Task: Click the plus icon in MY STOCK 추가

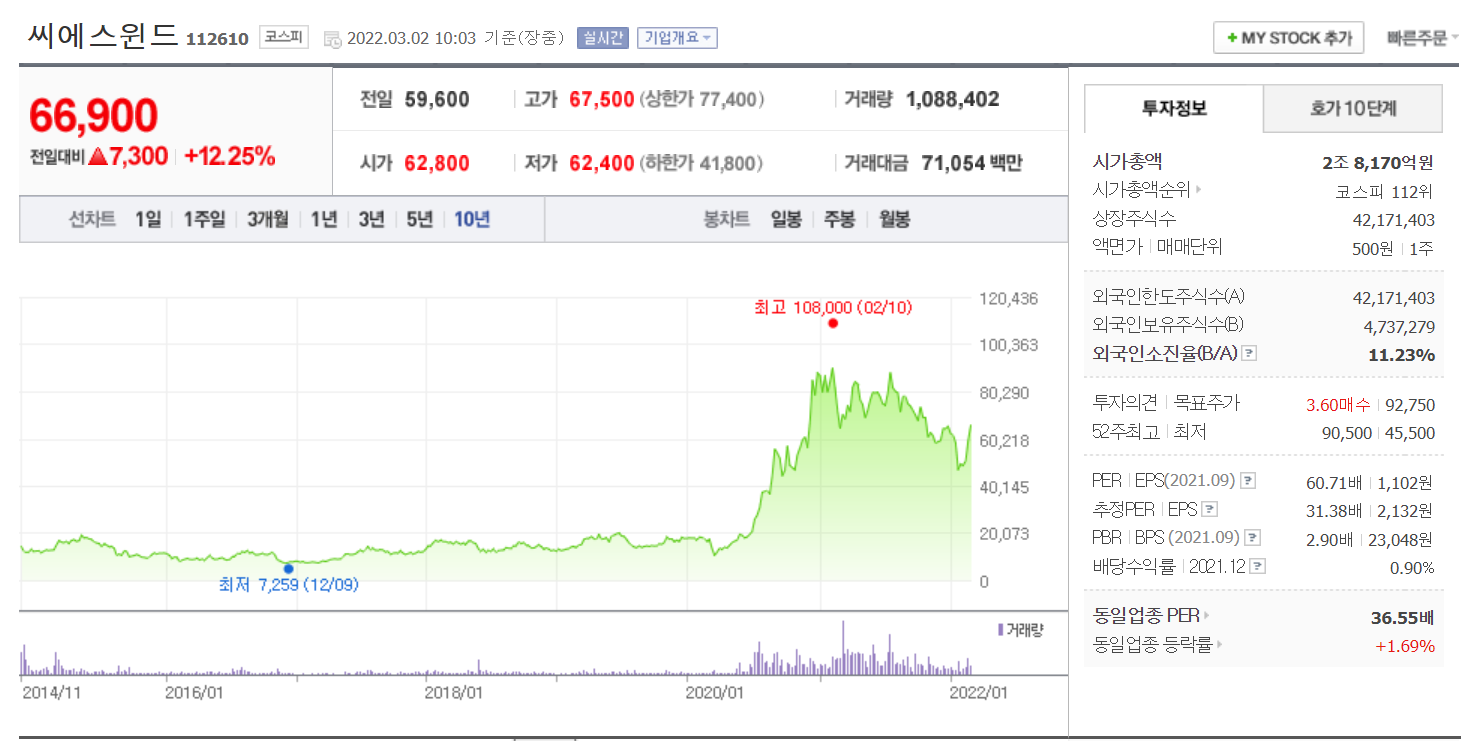Action: [1231, 38]
